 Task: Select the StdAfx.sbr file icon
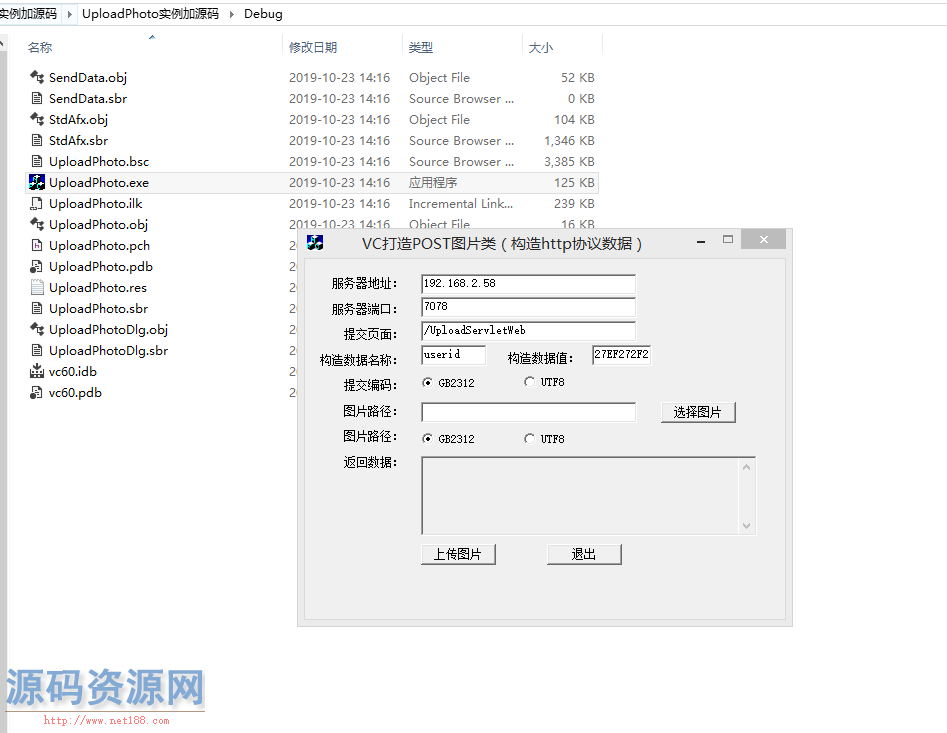click(37, 140)
